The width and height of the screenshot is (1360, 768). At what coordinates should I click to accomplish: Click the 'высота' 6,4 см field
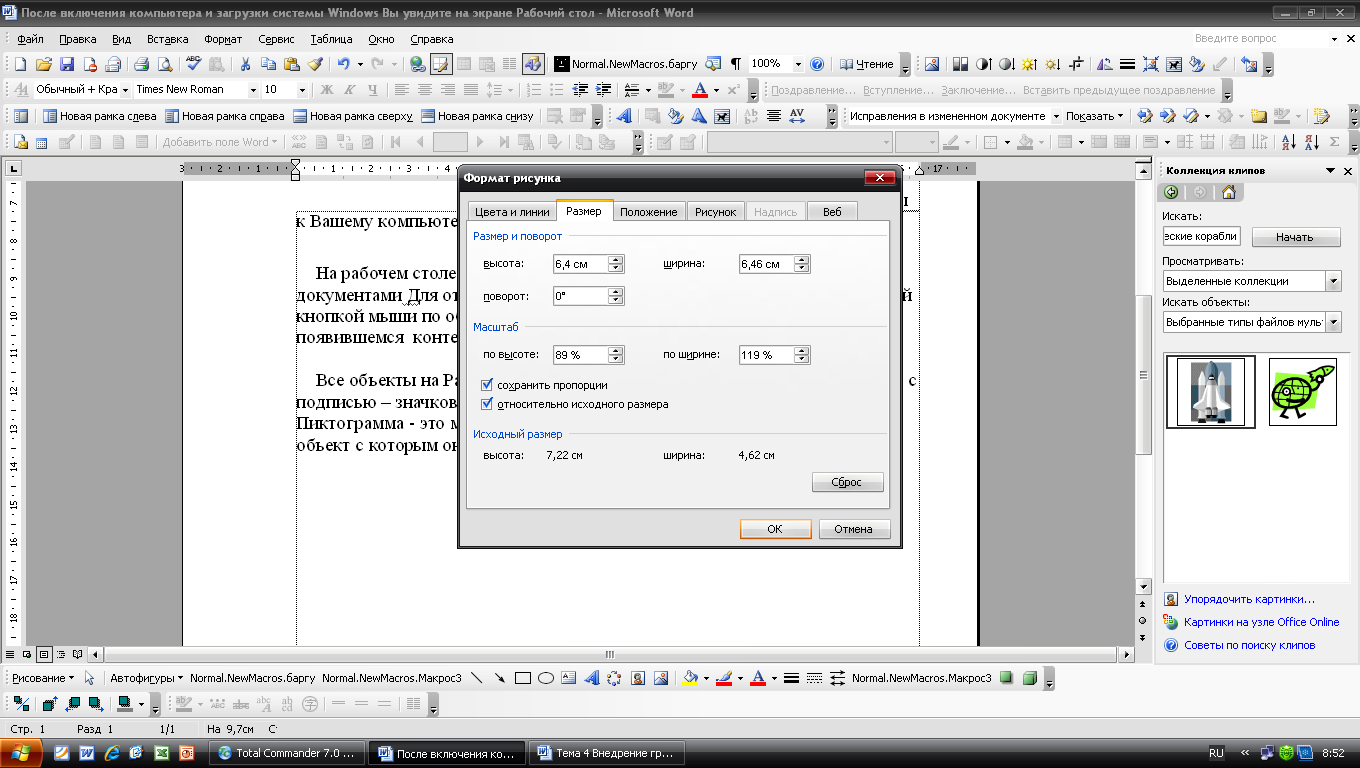click(x=580, y=264)
